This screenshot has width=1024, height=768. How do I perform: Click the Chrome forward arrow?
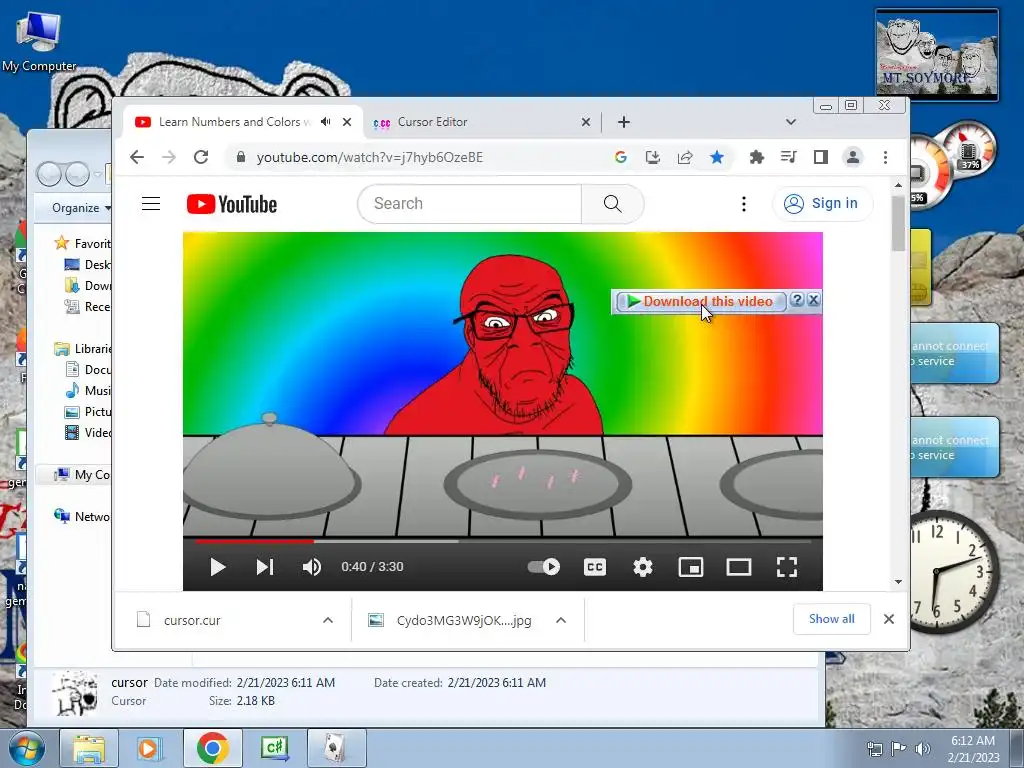click(x=168, y=157)
